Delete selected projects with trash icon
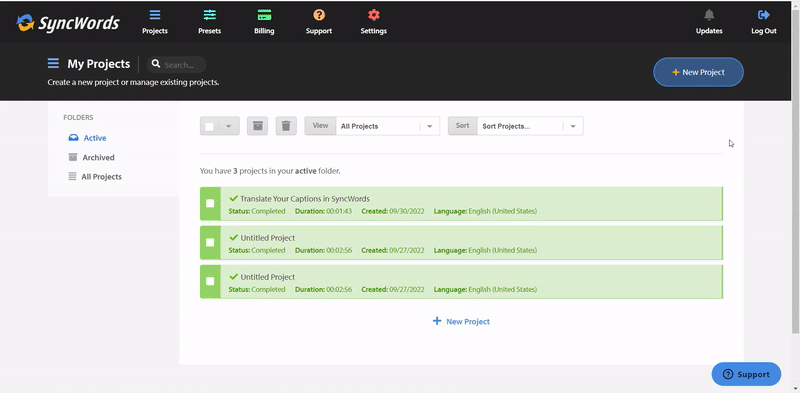 [x=286, y=126]
